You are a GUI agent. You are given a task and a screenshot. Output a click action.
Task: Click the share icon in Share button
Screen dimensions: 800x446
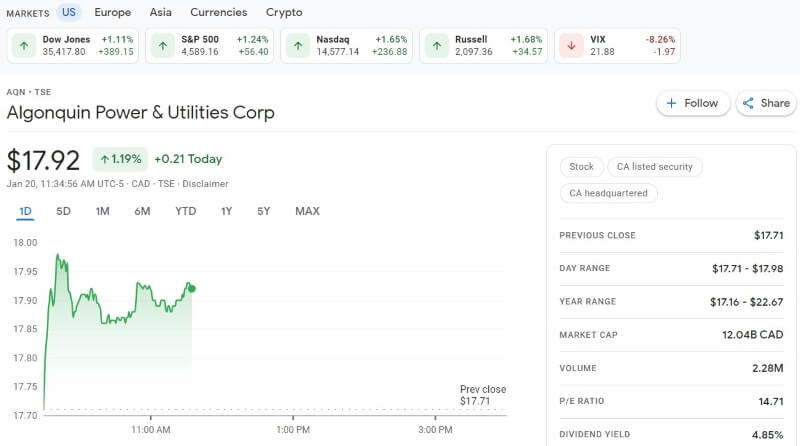click(748, 103)
